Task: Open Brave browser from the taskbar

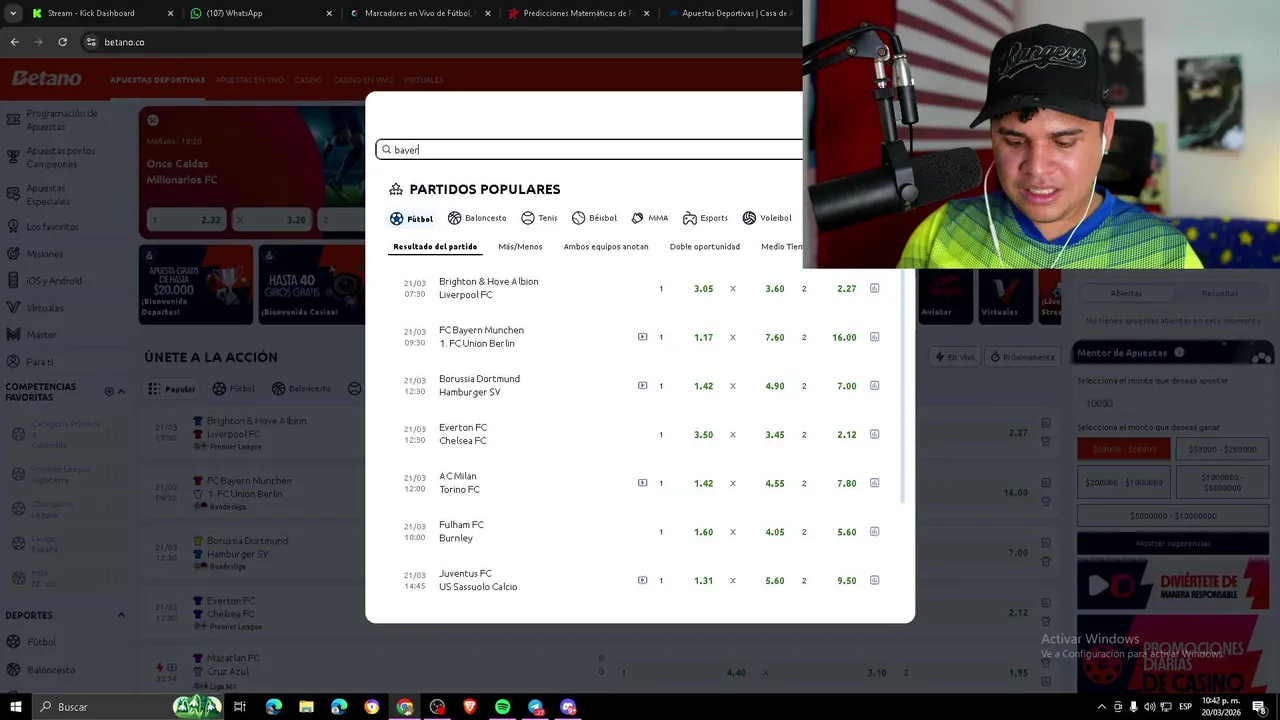Action: [470, 707]
